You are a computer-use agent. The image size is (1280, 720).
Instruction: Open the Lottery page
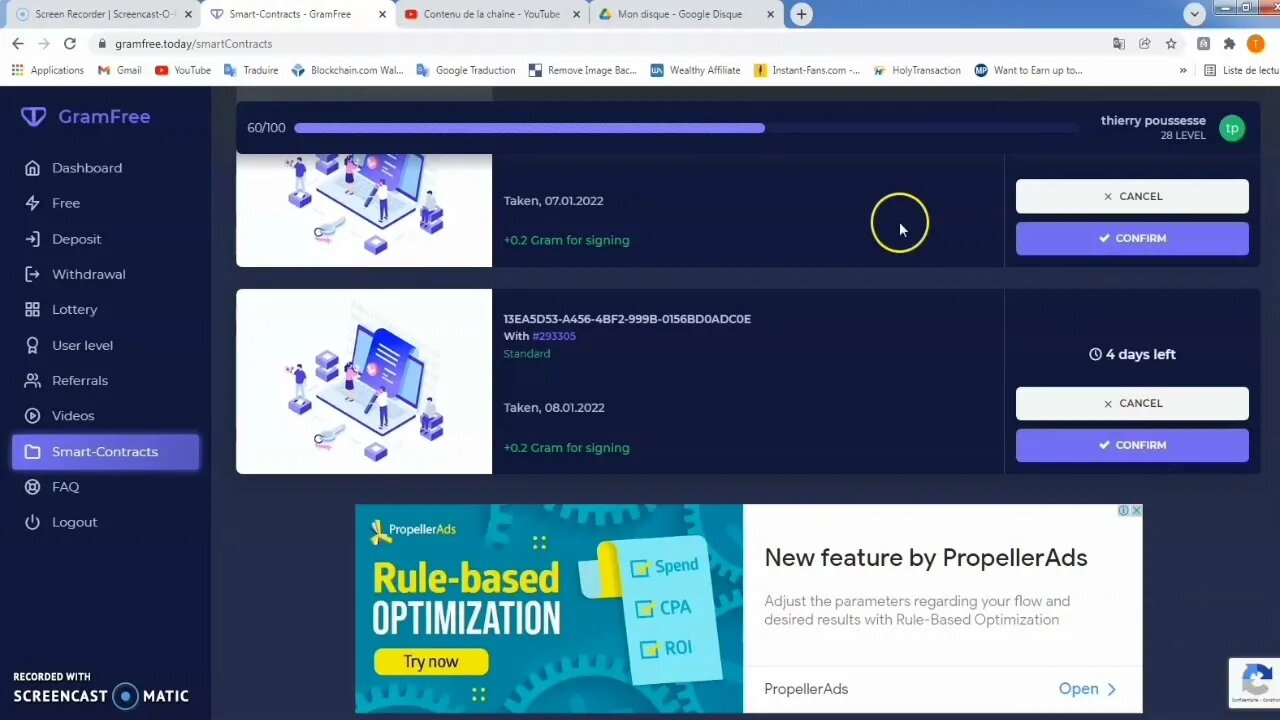click(74, 310)
